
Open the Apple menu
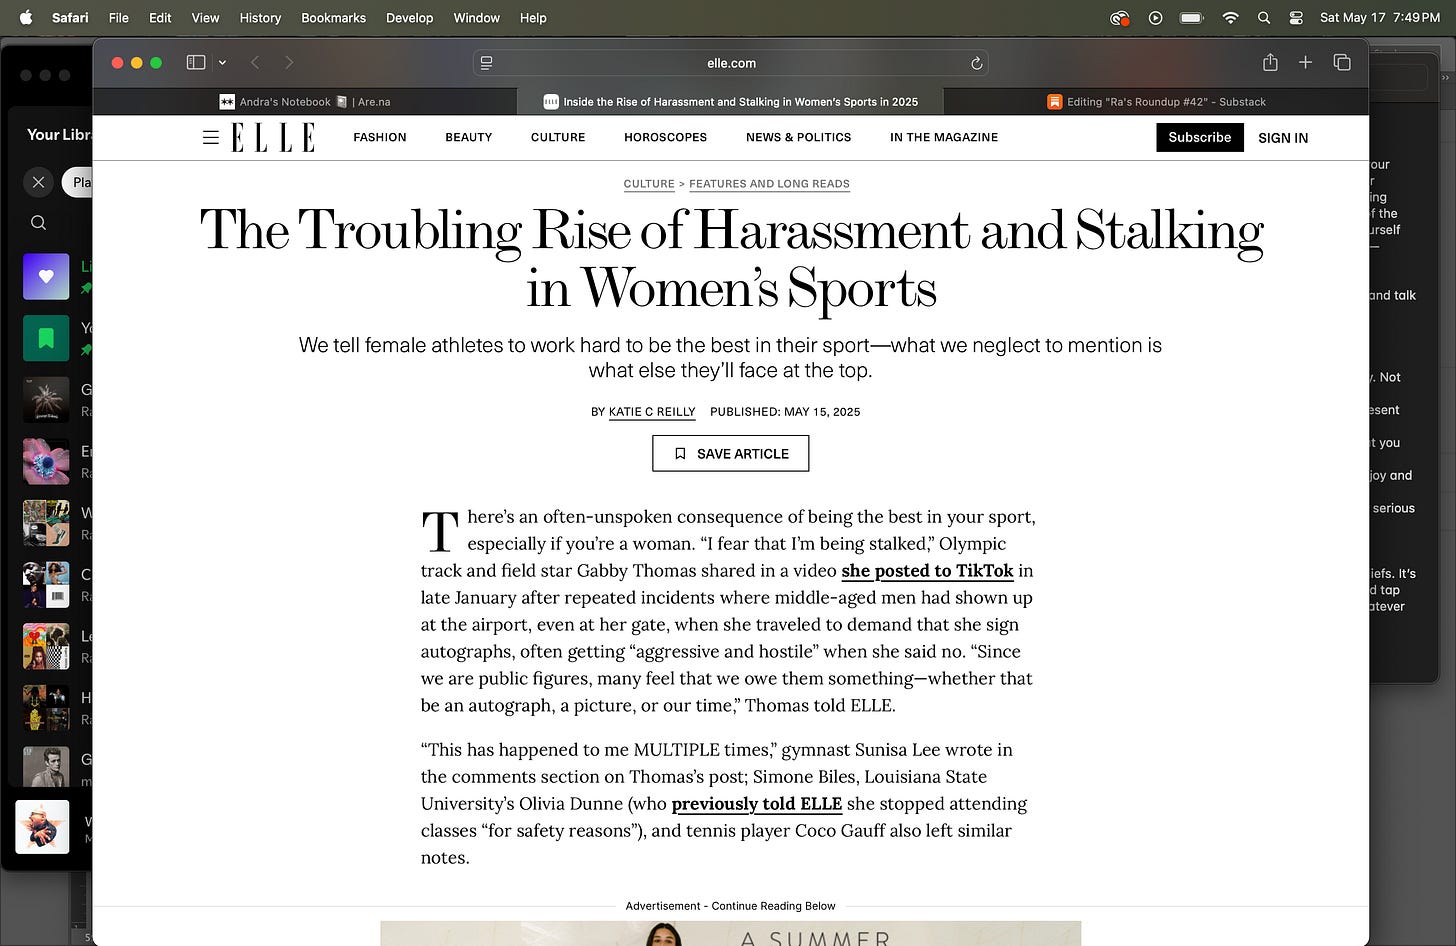click(x=26, y=17)
